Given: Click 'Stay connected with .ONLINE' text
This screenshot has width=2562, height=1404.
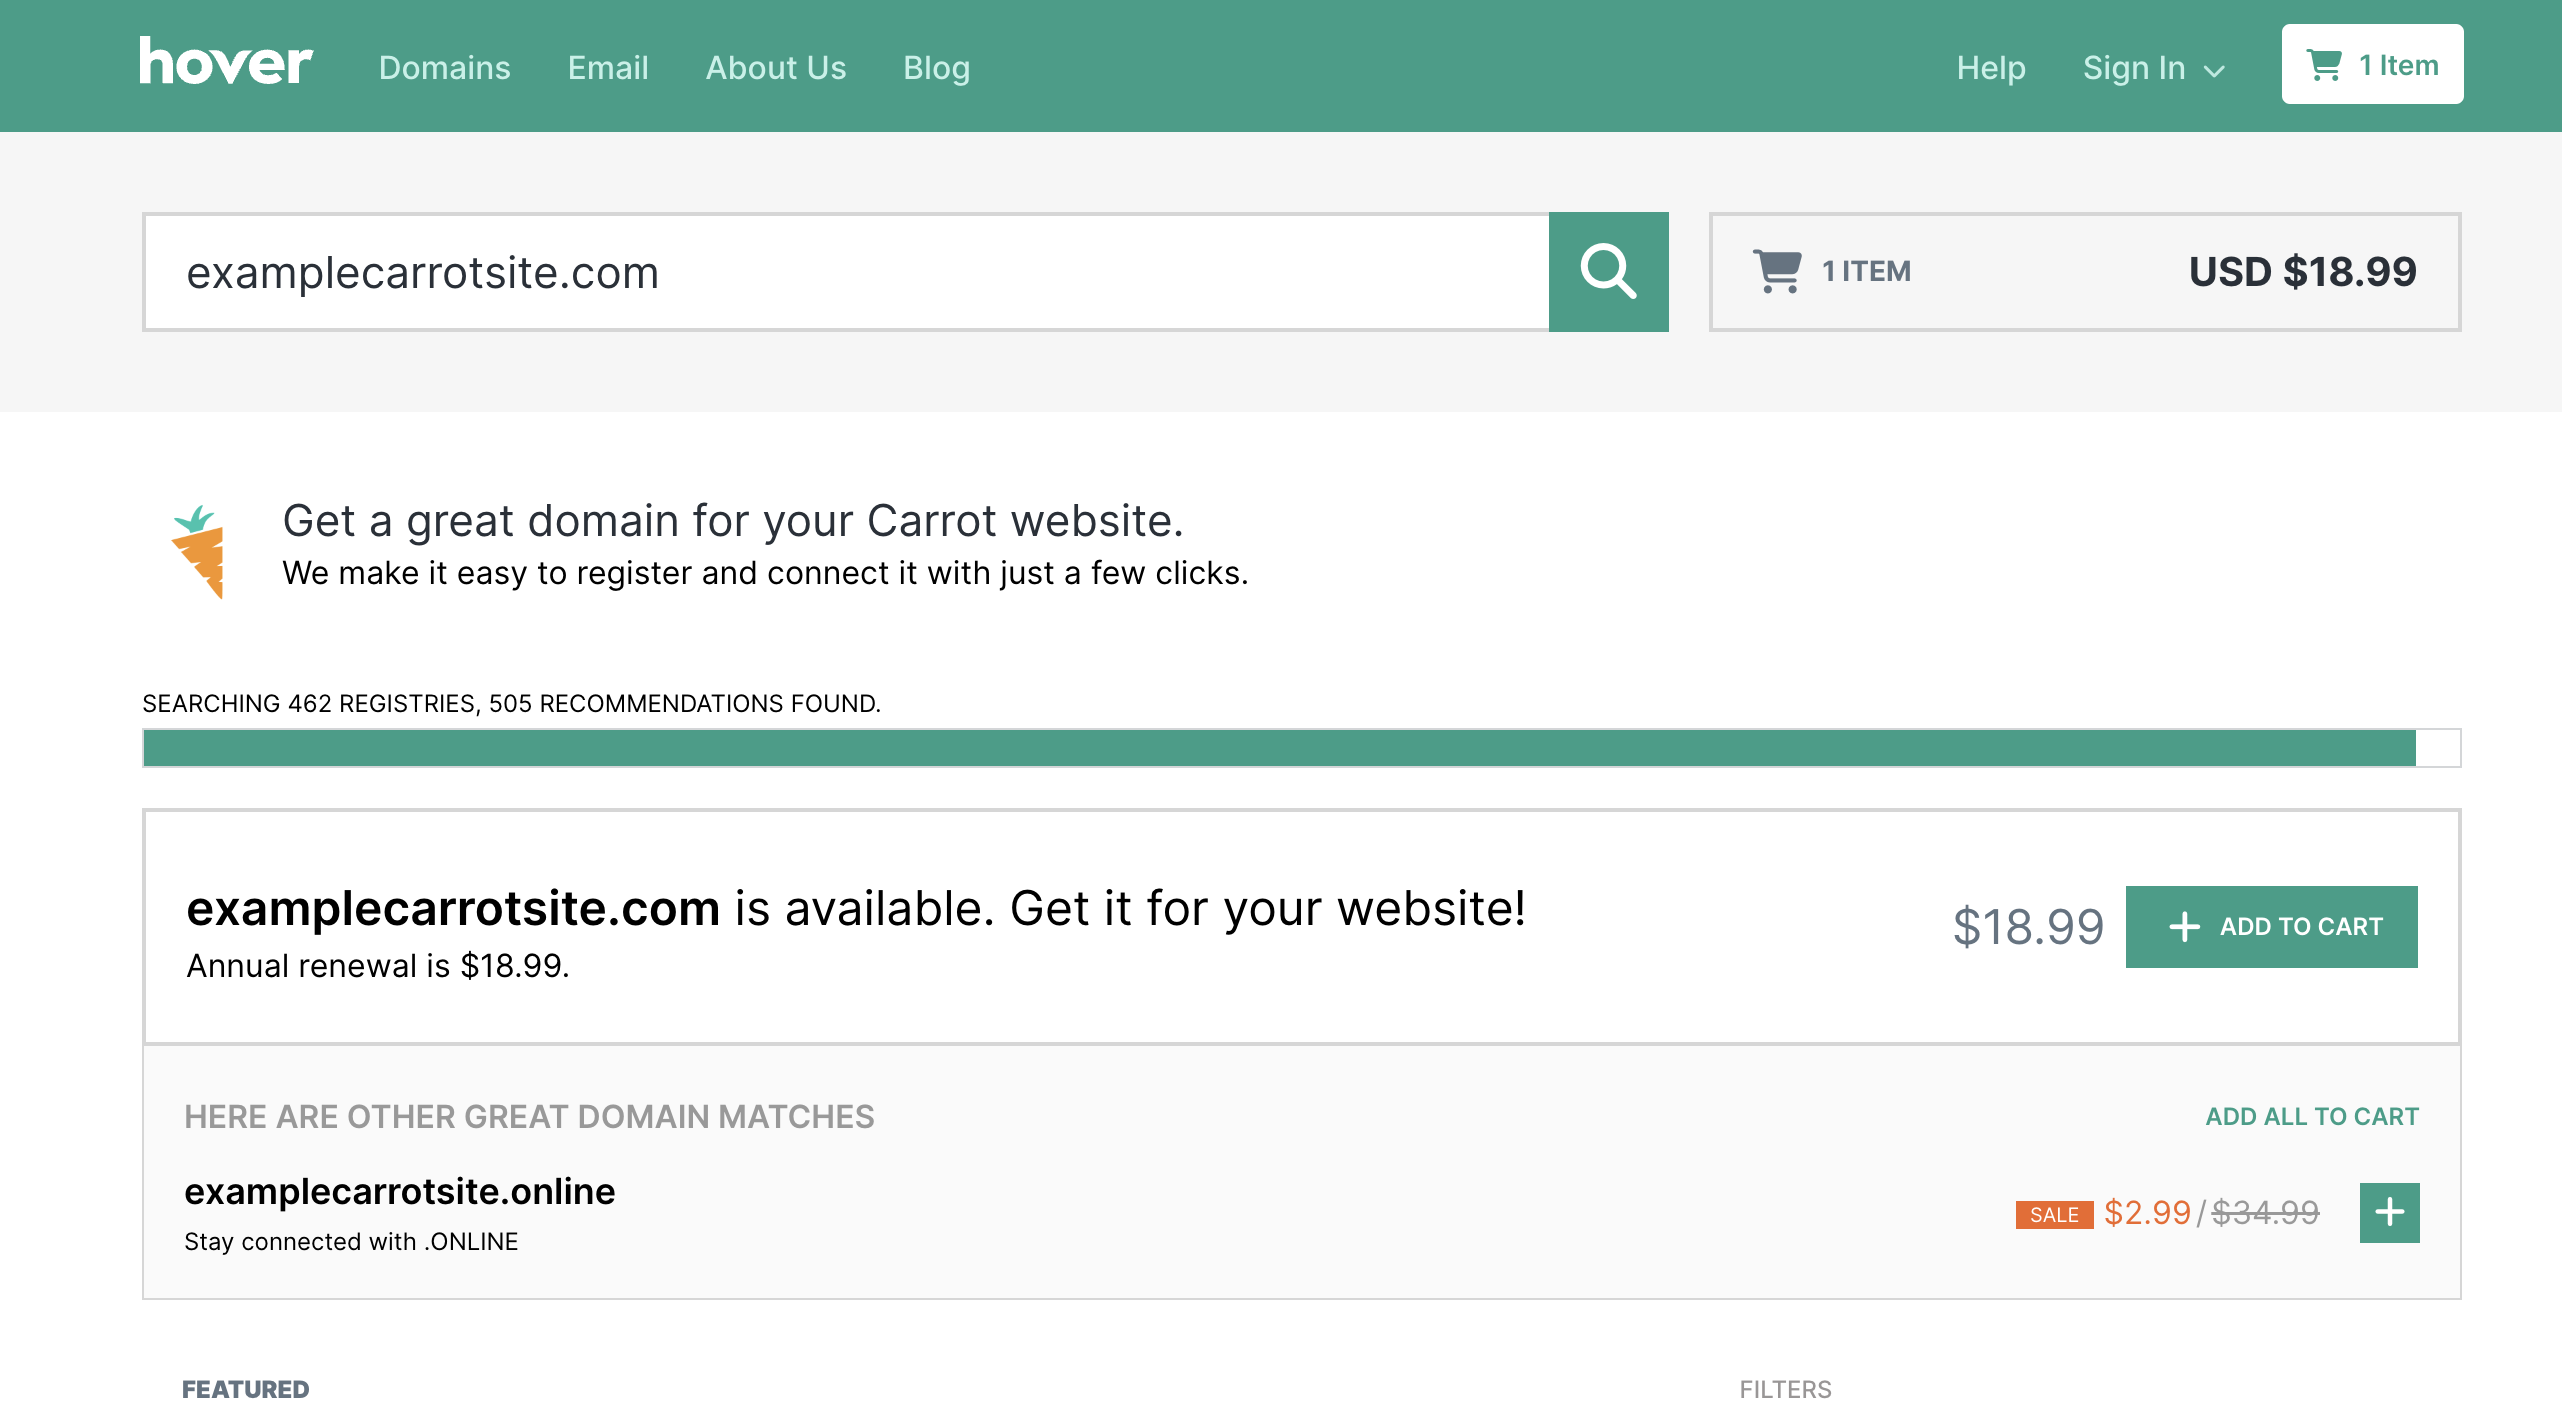Looking at the screenshot, I should [x=351, y=1242].
